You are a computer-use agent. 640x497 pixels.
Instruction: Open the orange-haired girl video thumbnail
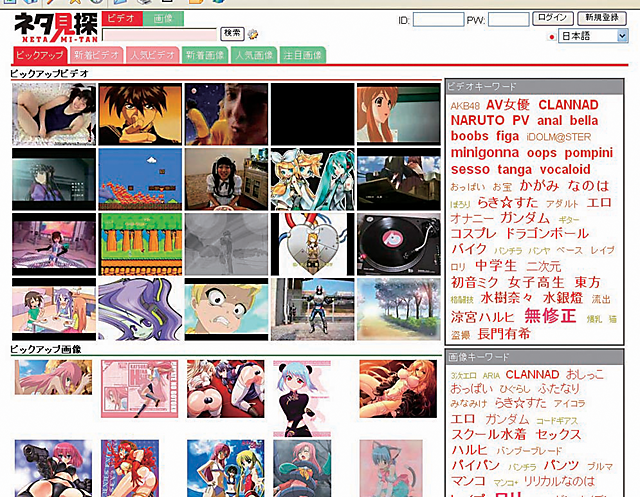click(x=399, y=114)
